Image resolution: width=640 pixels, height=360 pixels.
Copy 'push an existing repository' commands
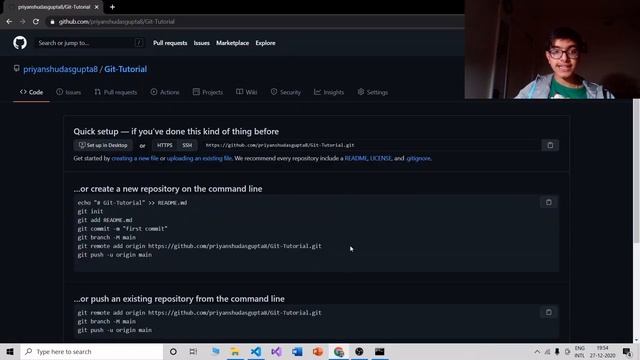549,313
